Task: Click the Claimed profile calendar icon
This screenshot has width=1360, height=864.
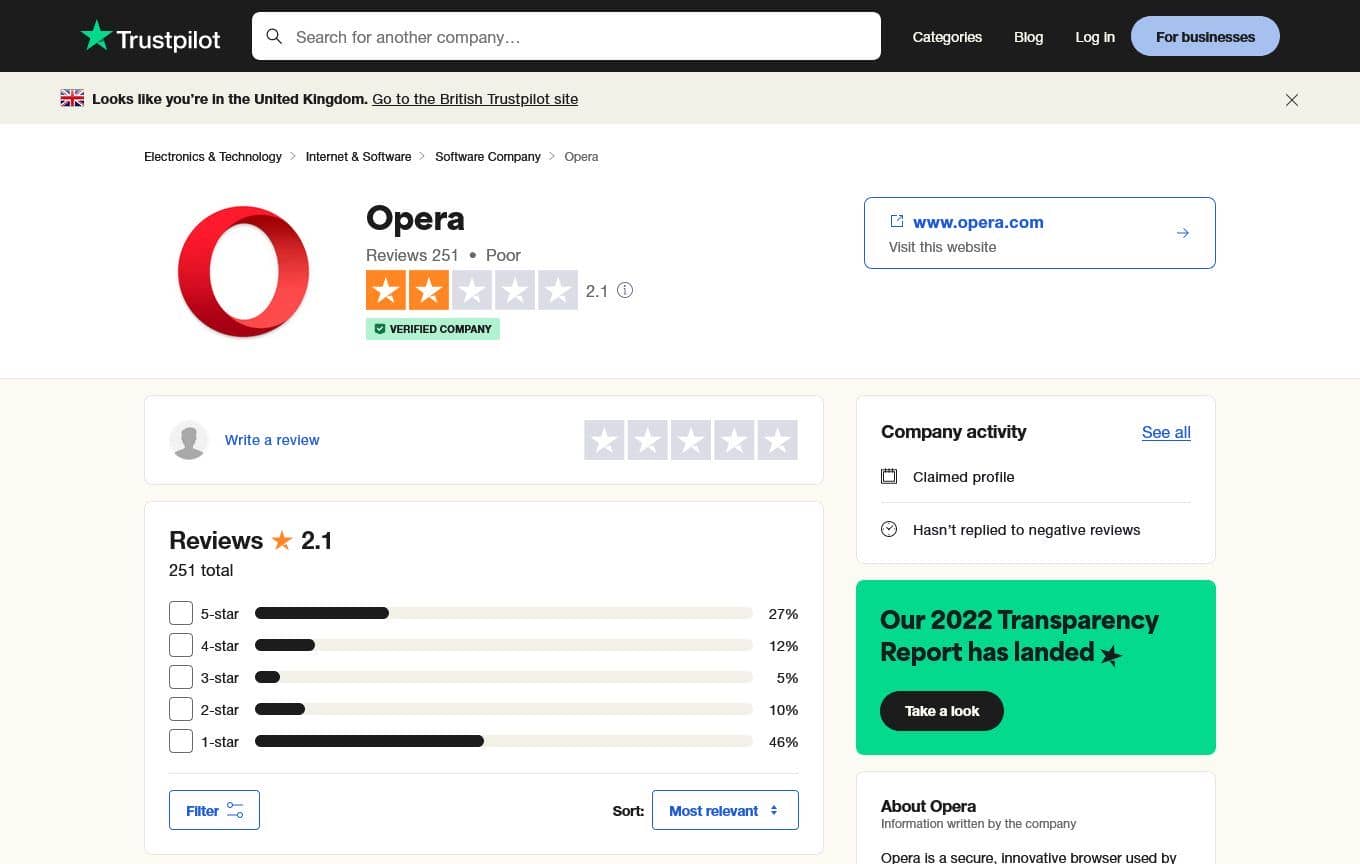Action: click(x=889, y=476)
